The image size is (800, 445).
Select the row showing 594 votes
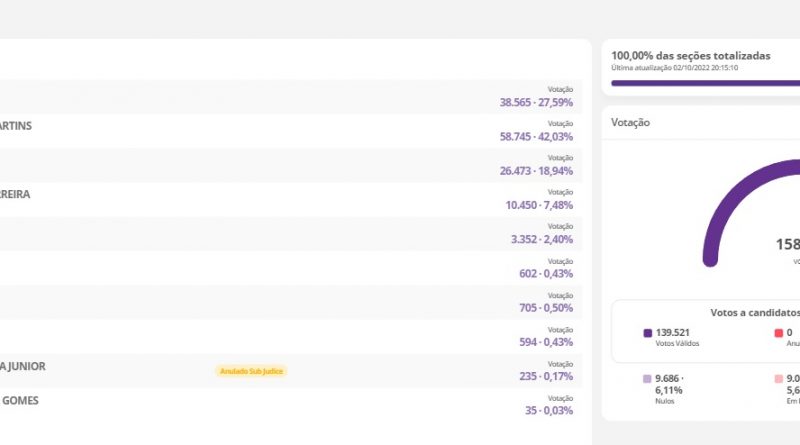click(x=290, y=336)
